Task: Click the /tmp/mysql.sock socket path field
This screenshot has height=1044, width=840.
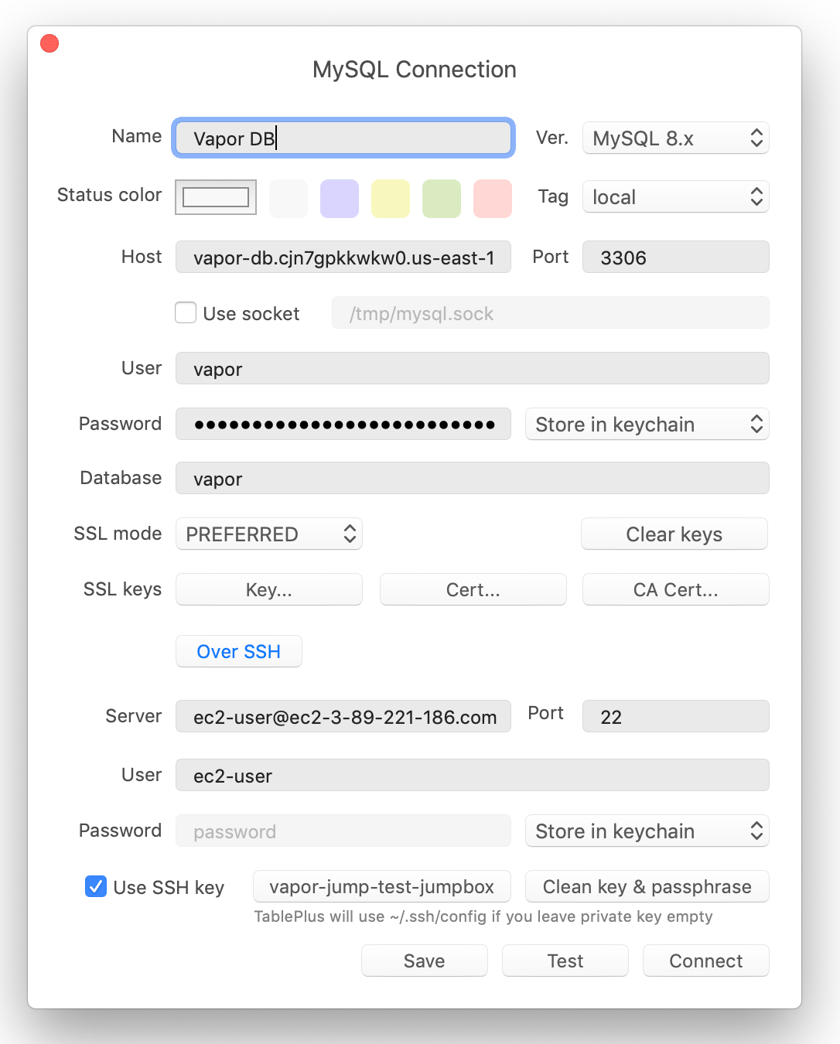Action: click(x=550, y=313)
